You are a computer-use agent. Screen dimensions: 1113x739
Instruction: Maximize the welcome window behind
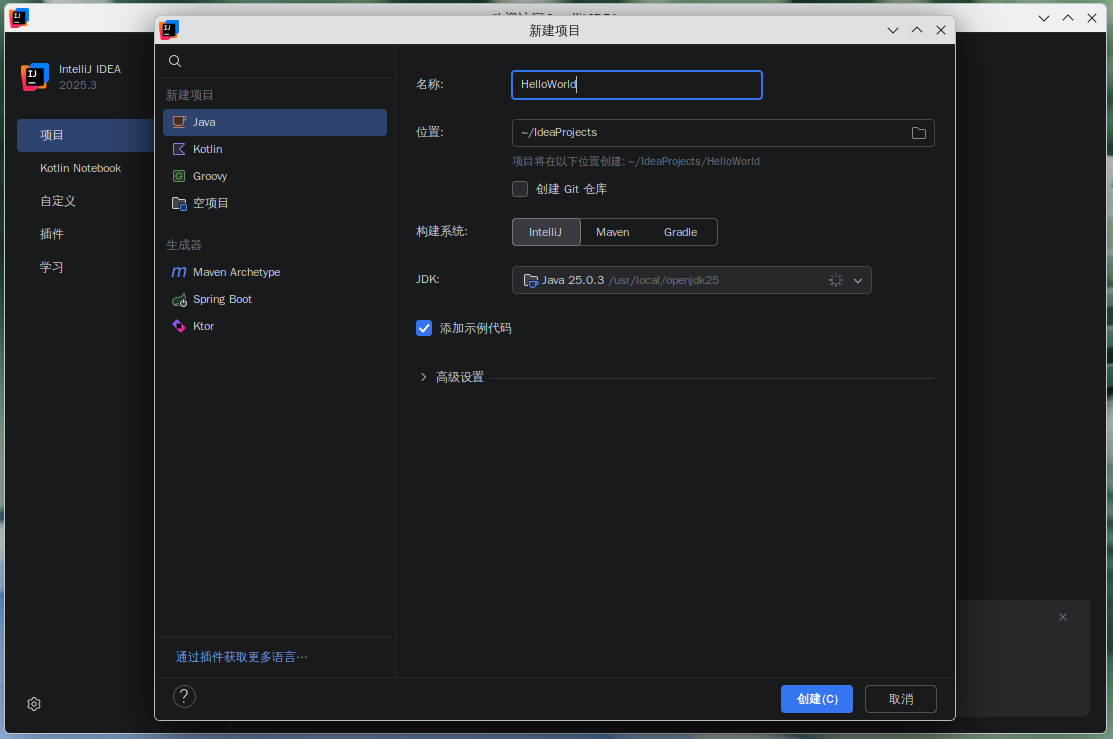coord(1068,18)
